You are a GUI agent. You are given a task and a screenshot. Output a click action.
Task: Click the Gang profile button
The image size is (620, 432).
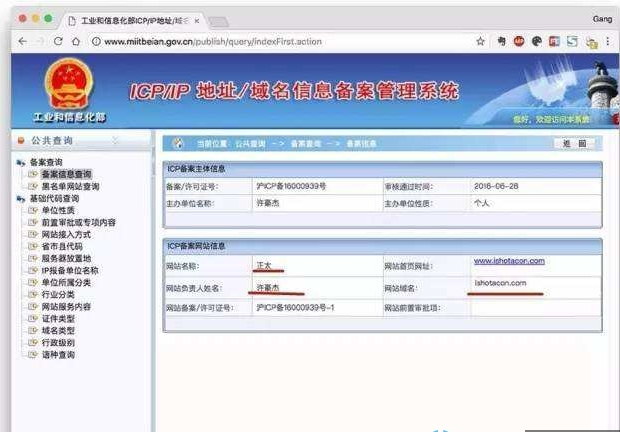[602, 19]
